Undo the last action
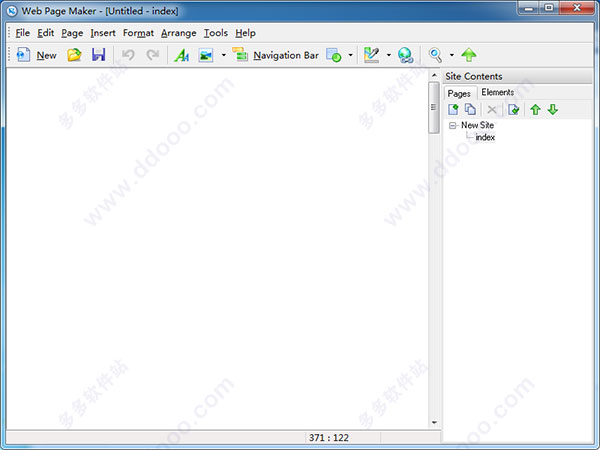 click(x=128, y=55)
